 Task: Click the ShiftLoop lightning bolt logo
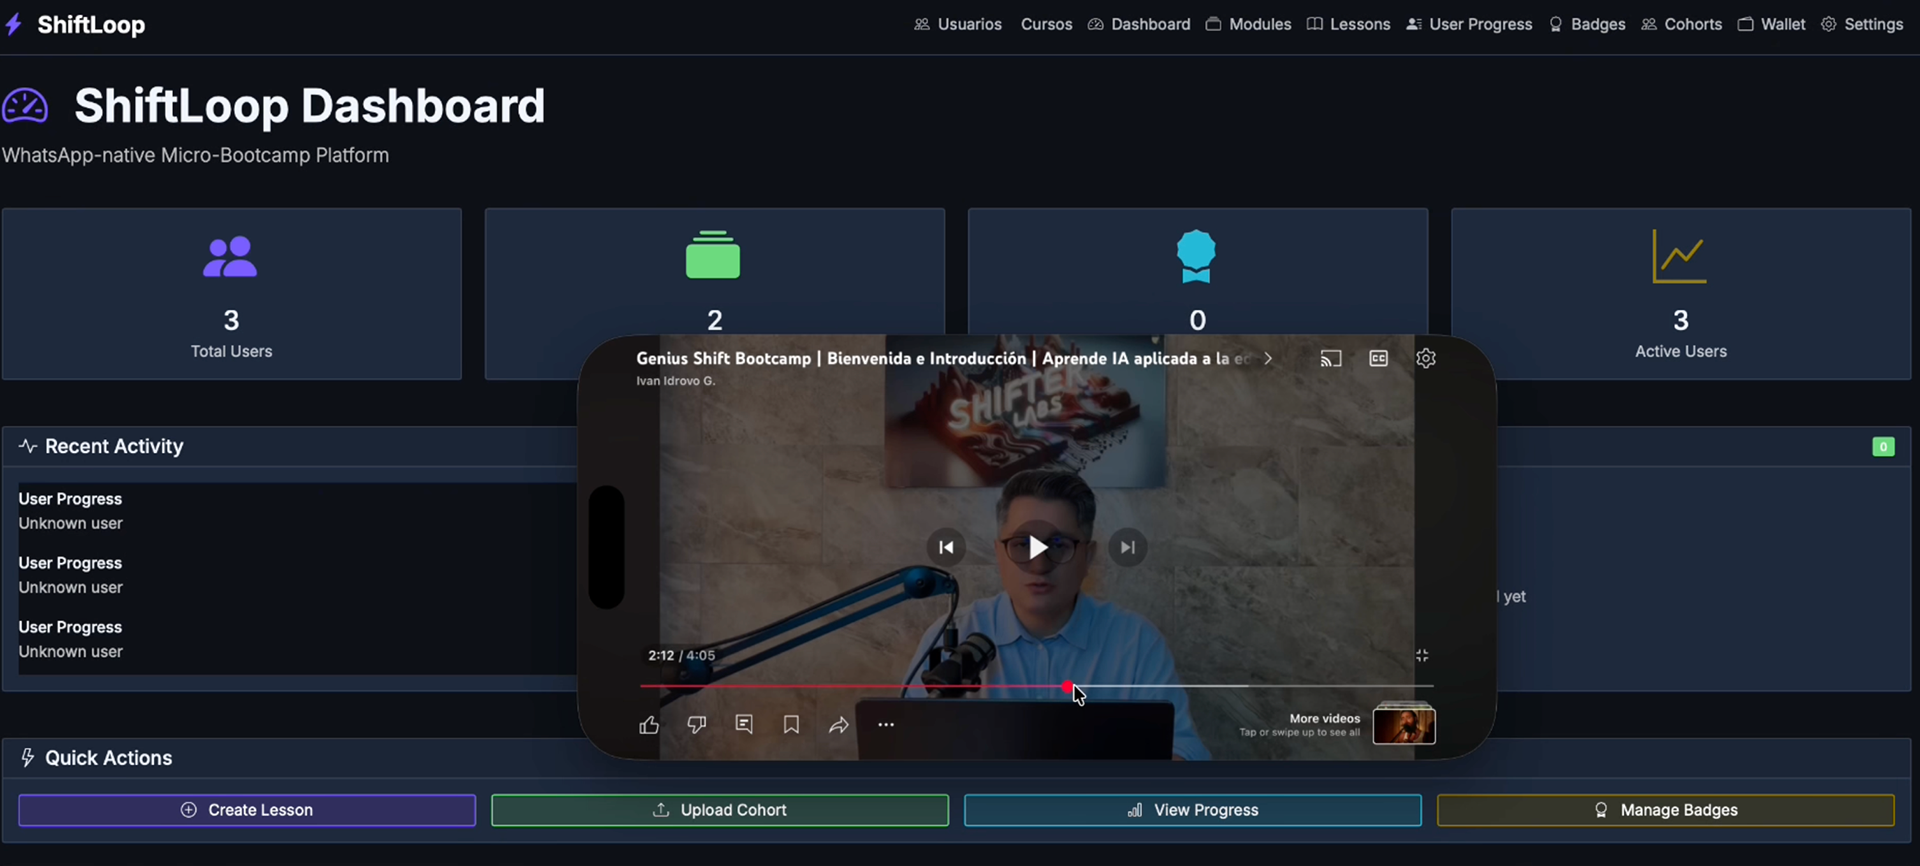tap(14, 24)
